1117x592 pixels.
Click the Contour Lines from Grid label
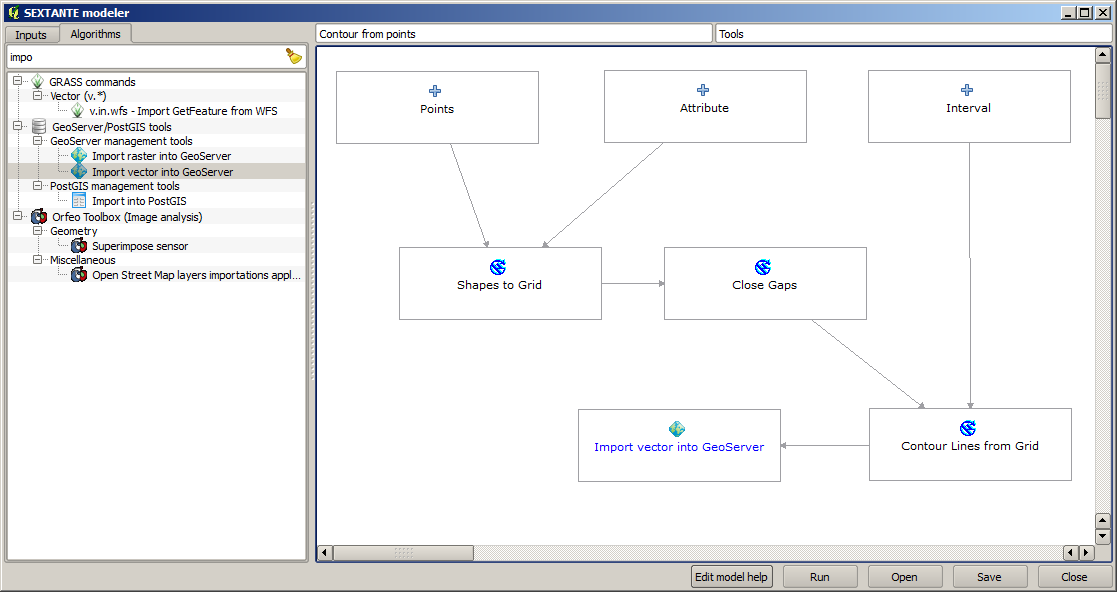970,446
